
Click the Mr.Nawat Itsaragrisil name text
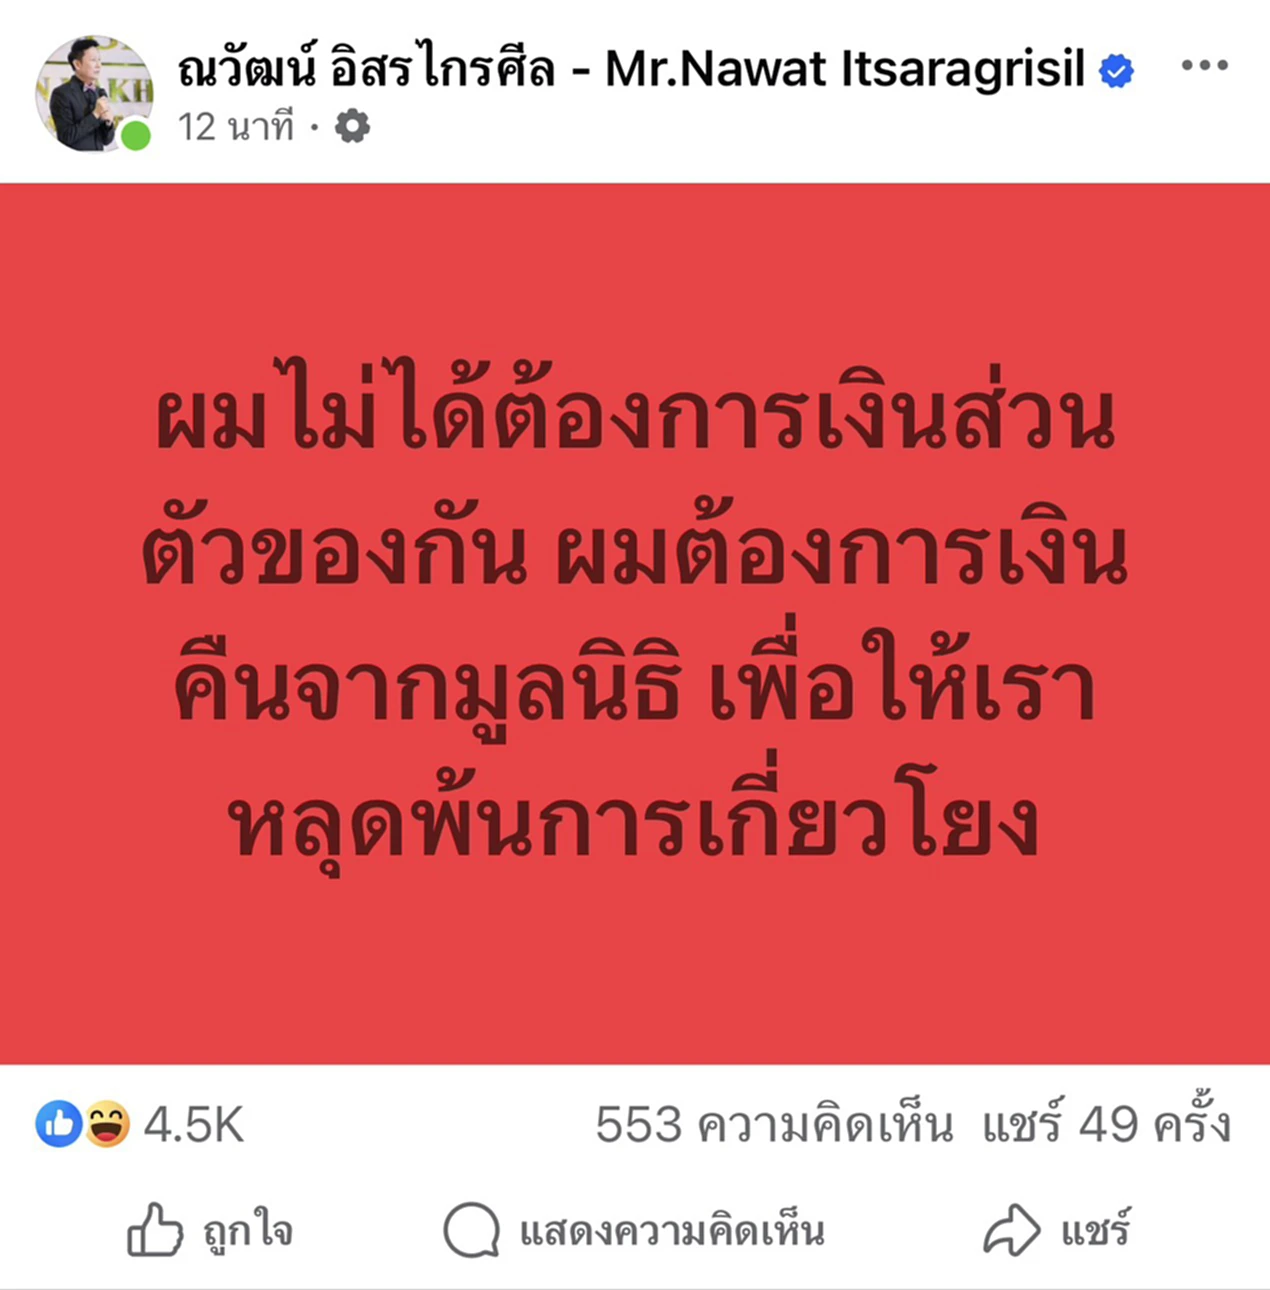click(x=845, y=70)
